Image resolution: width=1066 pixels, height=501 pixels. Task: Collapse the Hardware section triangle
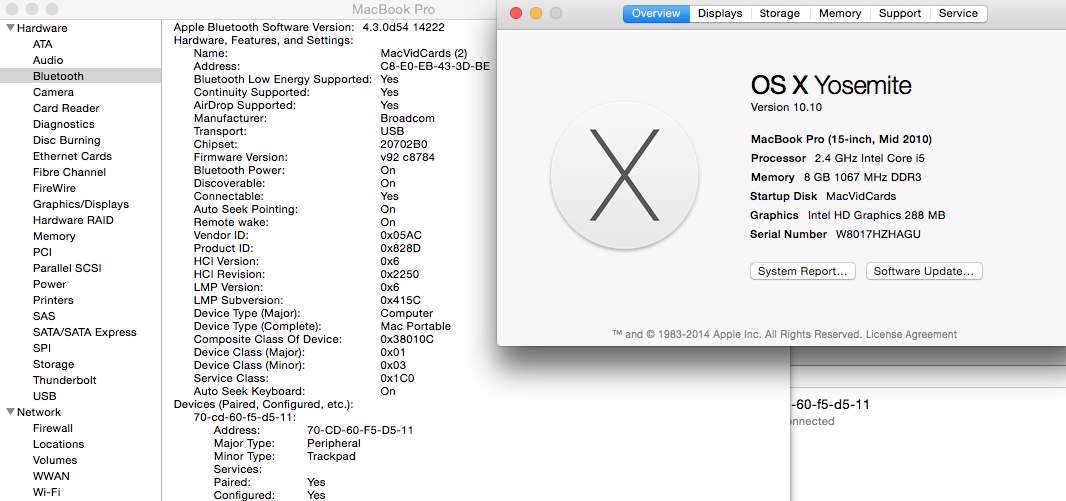(10, 29)
